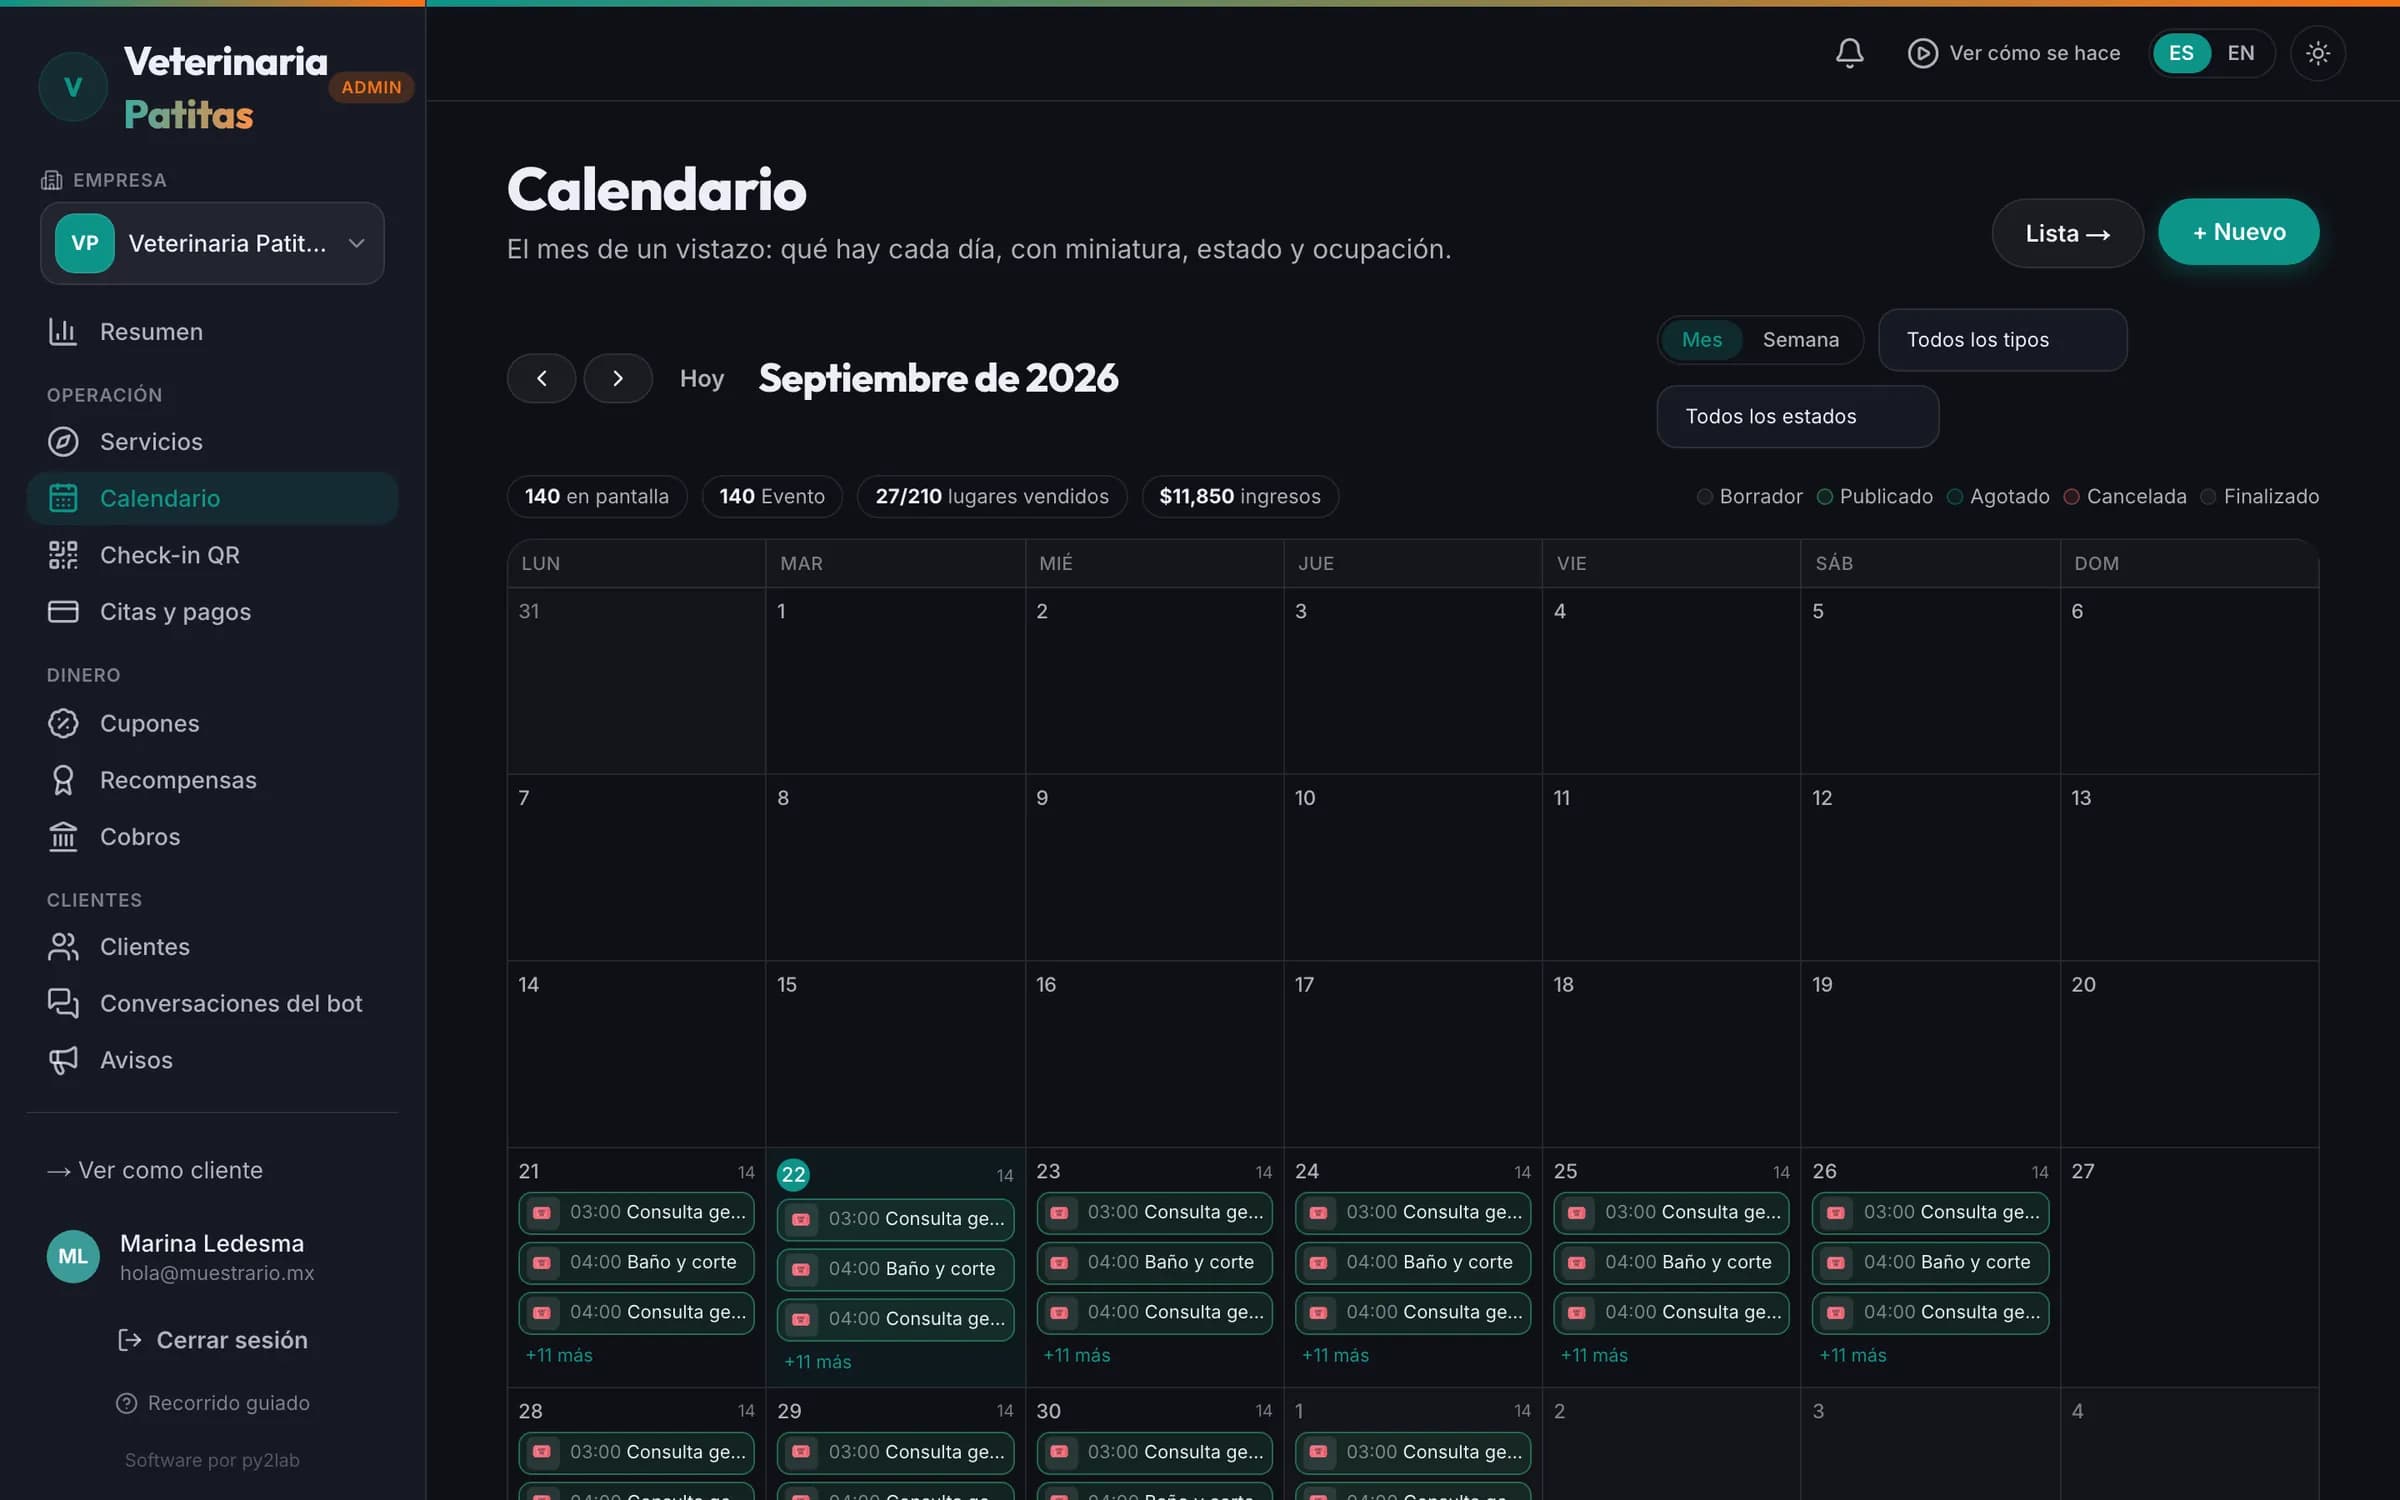2400x1500 pixels.
Task: Click the Avisos megaphone icon
Action: point(63,1060)
